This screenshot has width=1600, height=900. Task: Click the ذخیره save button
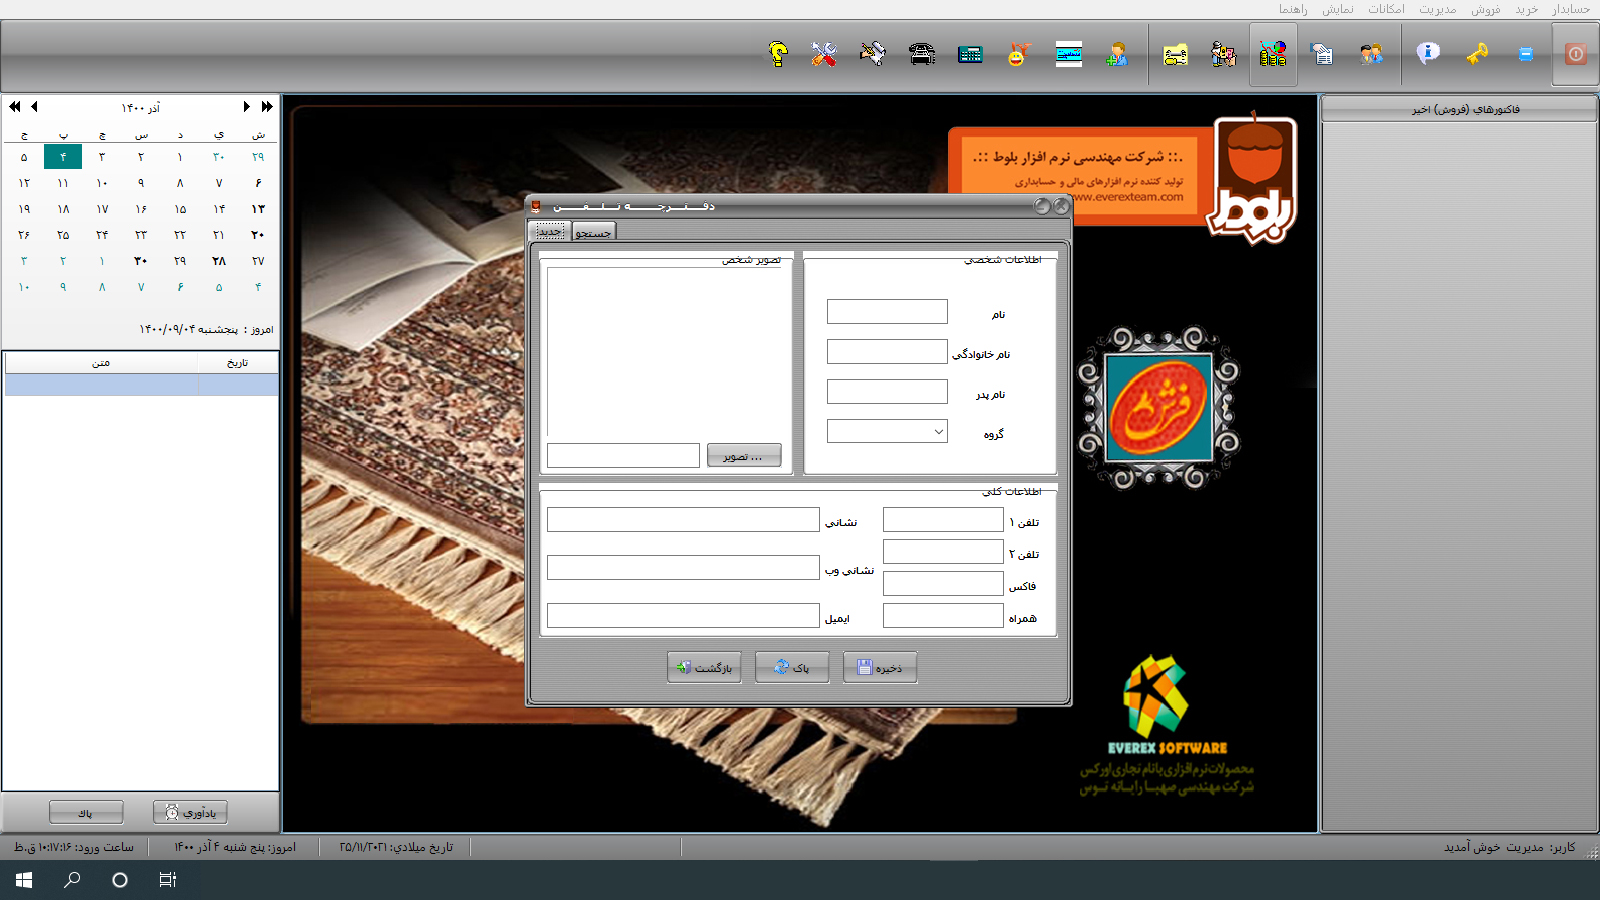[x=880, y=668]
